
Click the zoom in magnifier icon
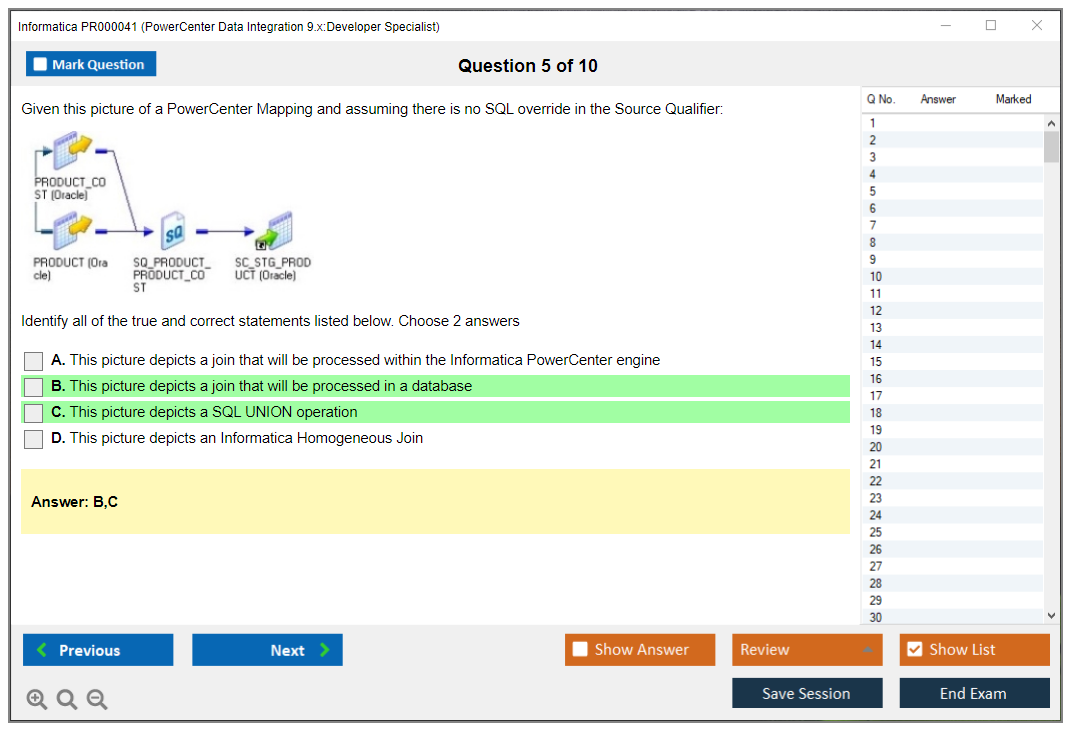(x=37, y=700)
